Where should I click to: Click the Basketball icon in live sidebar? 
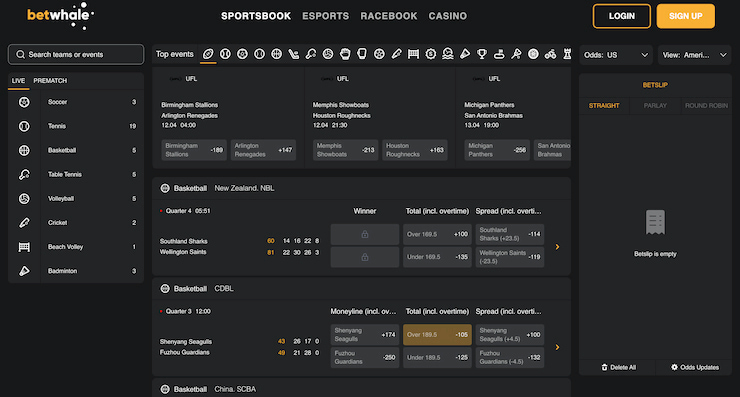click(24, 150)
